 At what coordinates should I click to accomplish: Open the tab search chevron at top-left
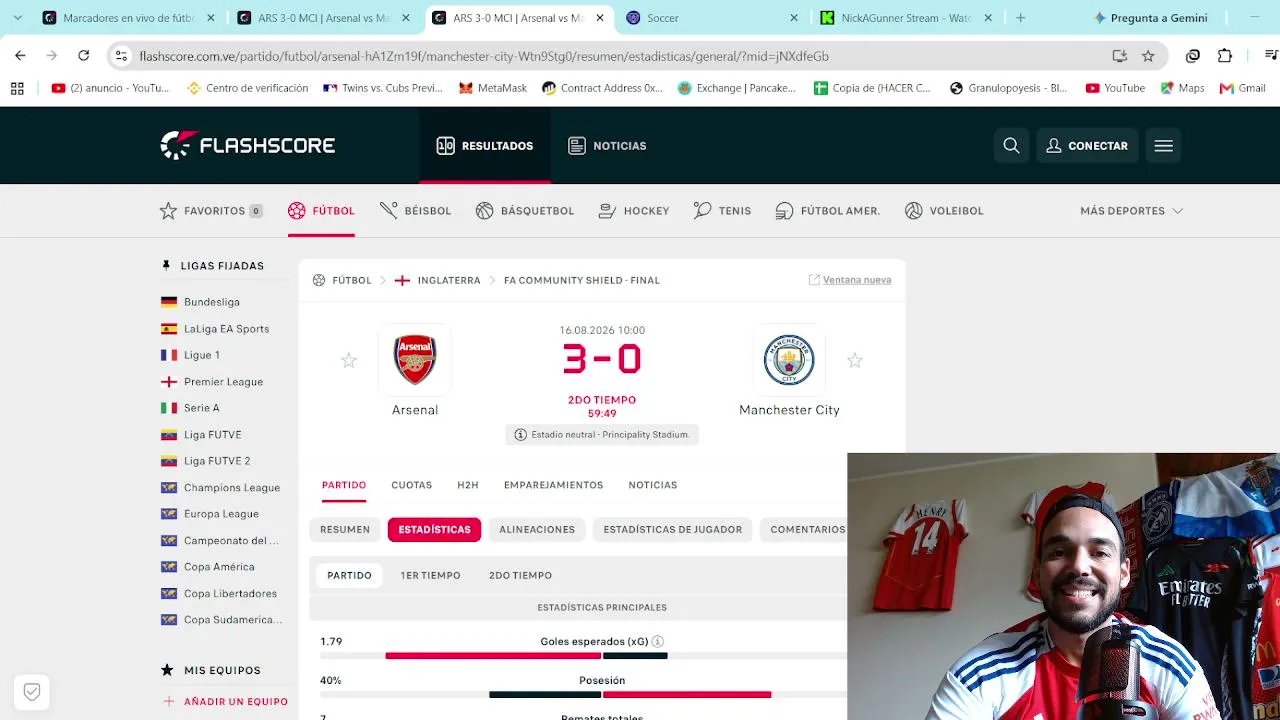[17, 18]
